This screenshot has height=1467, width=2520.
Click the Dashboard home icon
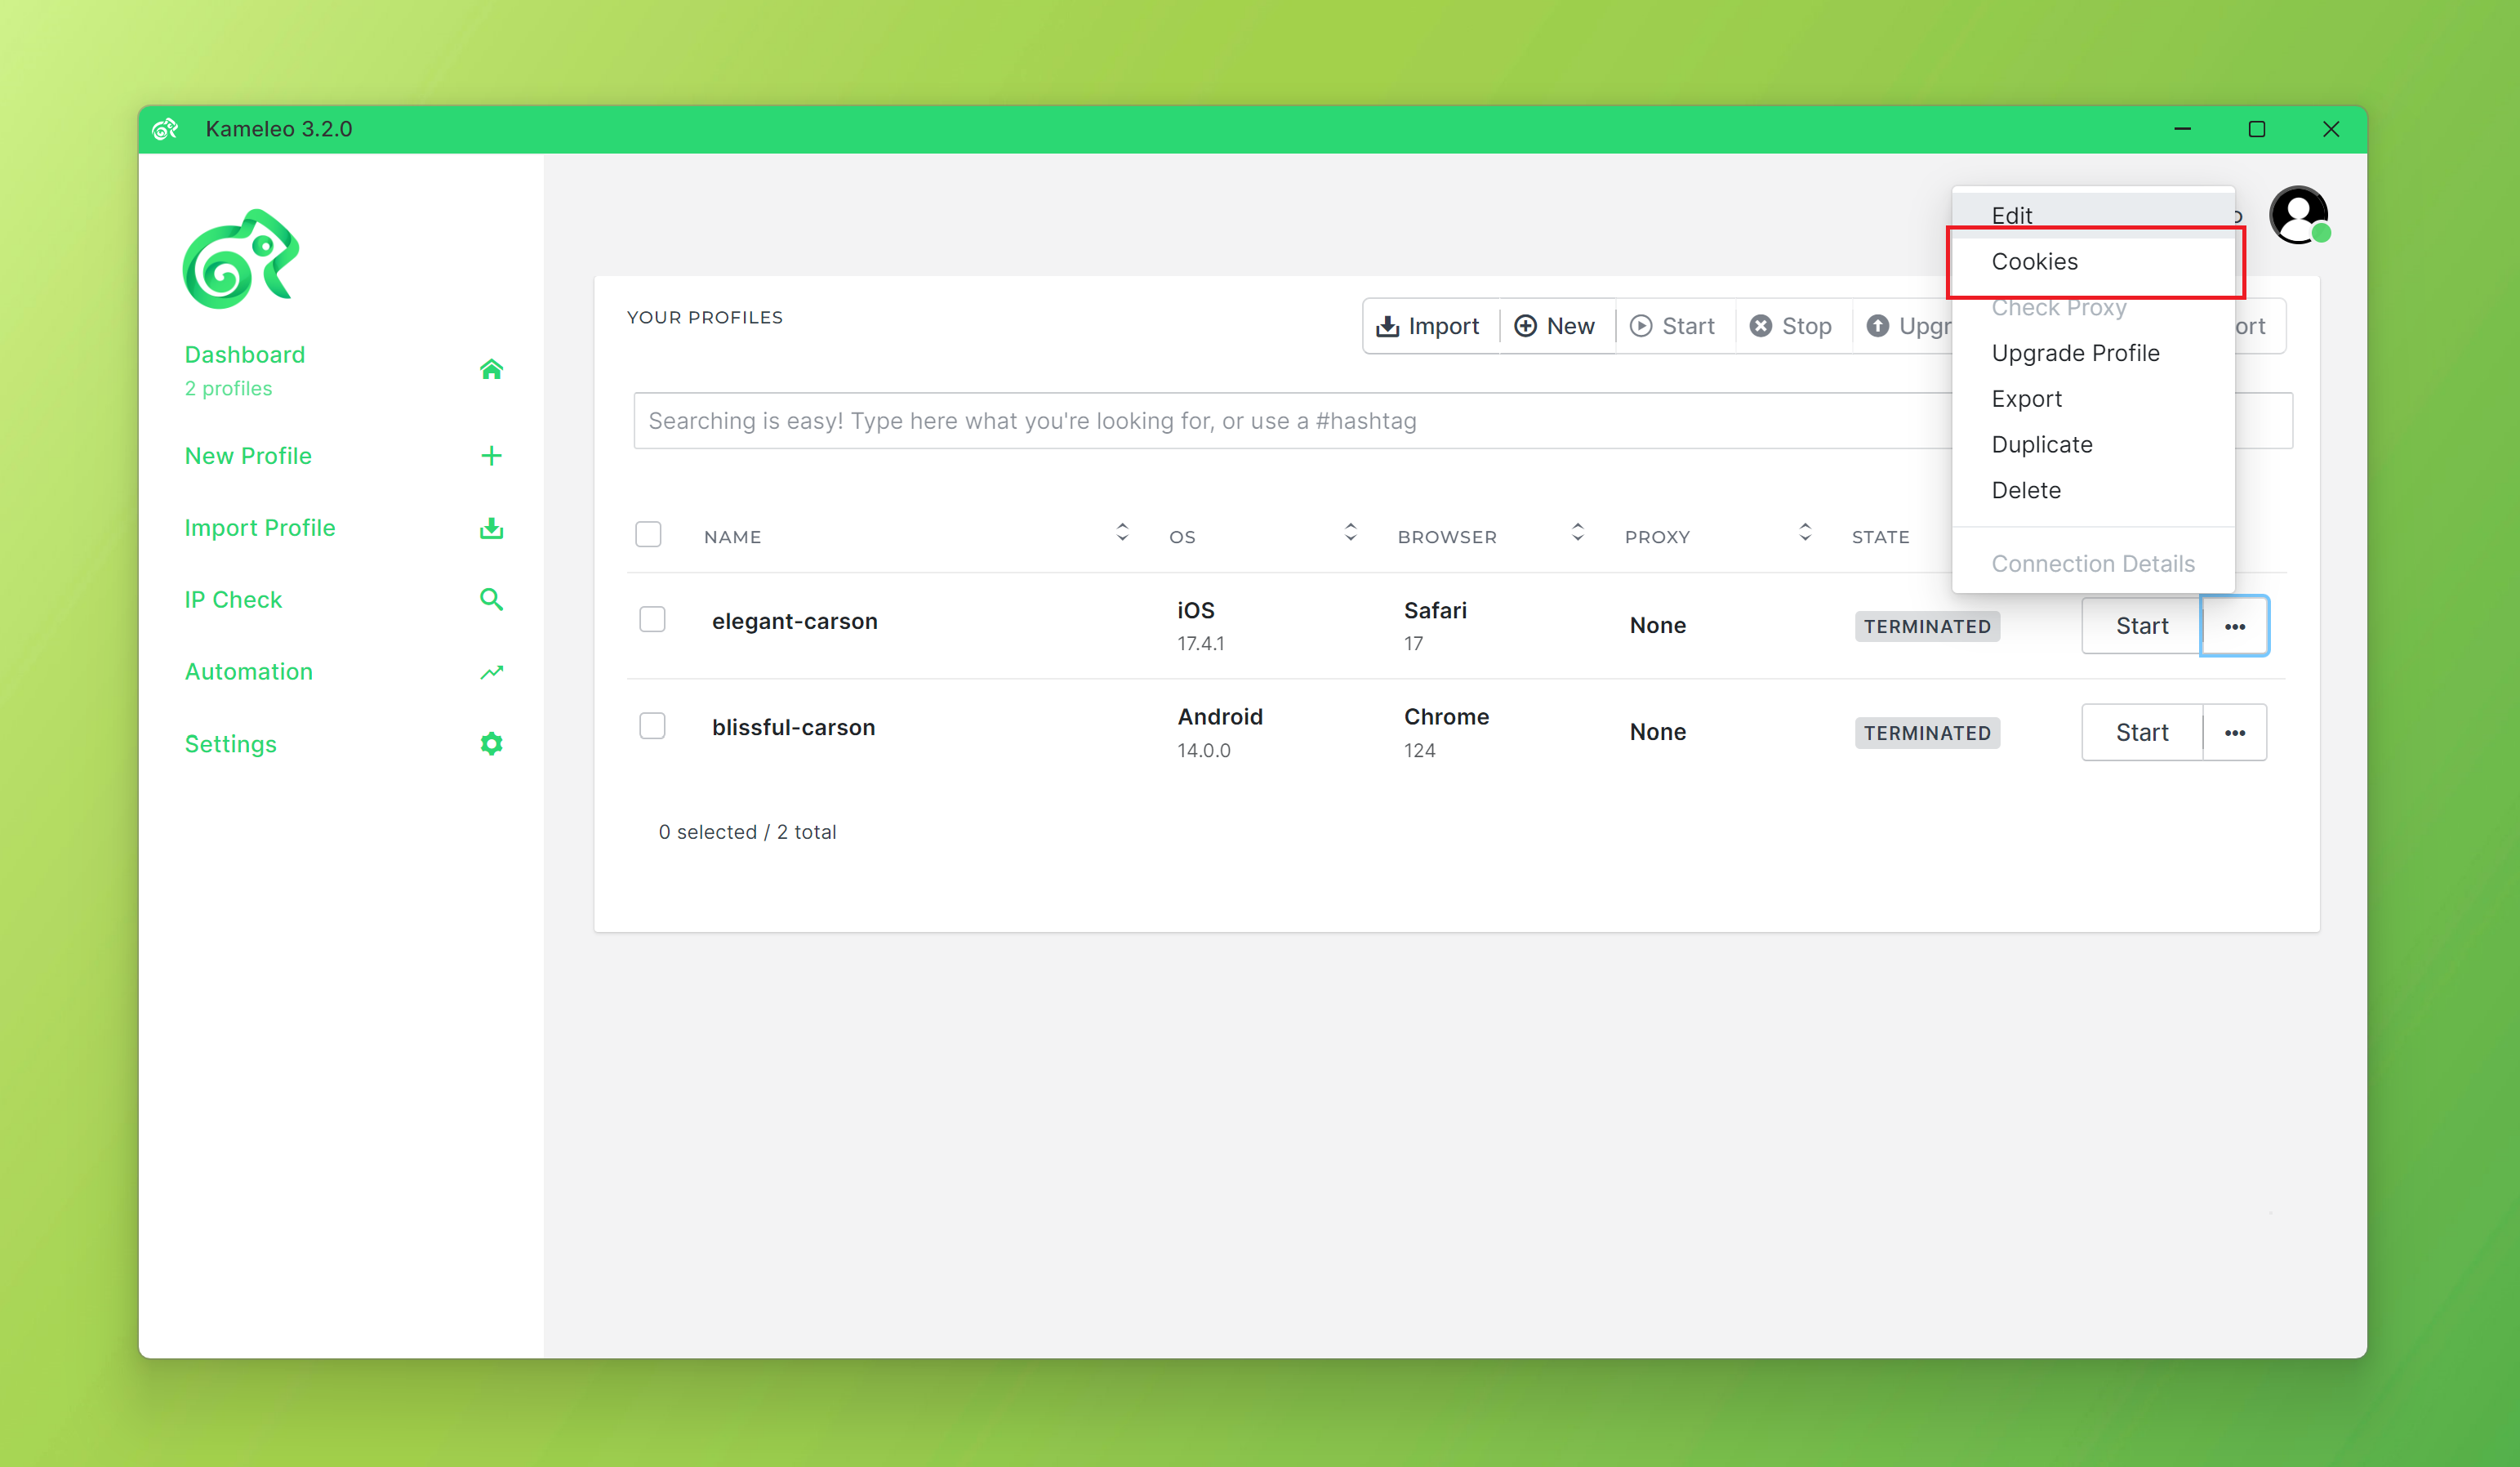pos(491,369)
